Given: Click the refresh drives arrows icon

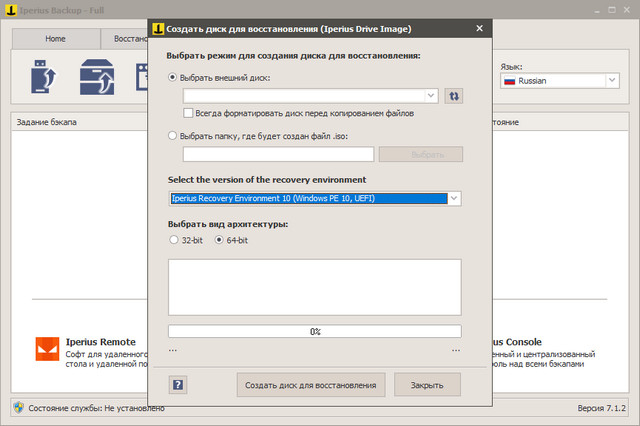Looking at the screenshot, I should tap(453, 96).
